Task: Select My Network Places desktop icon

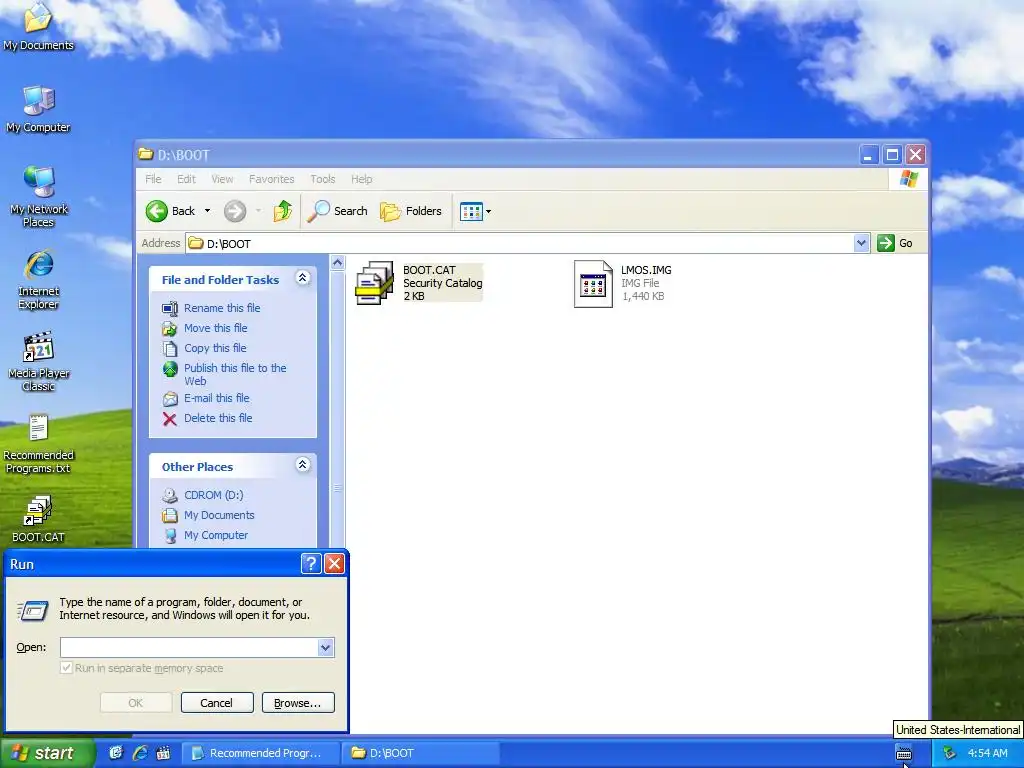Action: pos(39,196)
